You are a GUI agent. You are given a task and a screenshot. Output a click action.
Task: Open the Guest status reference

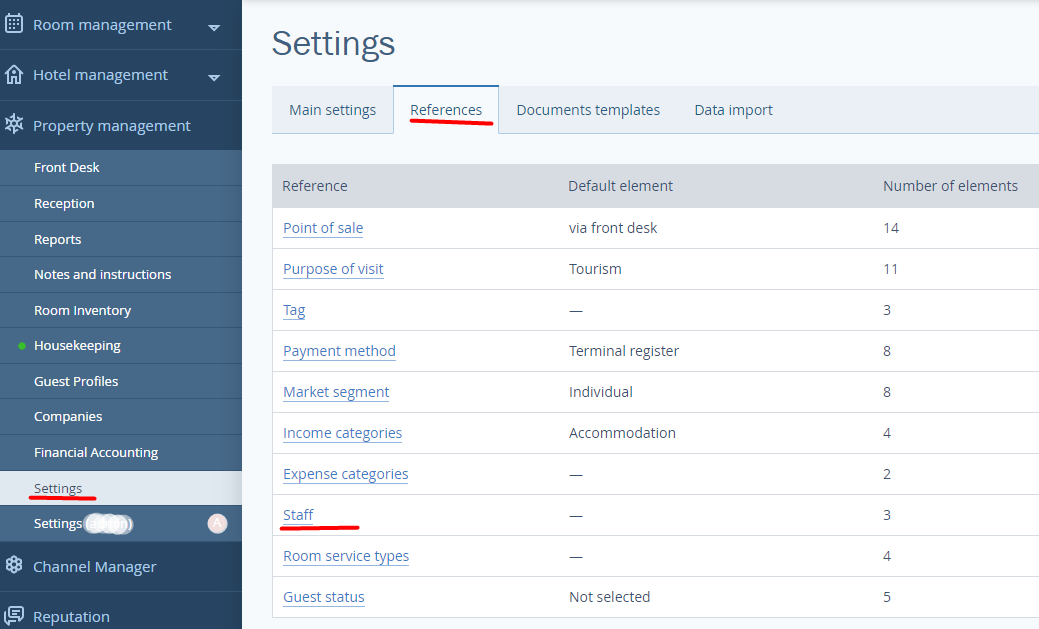(323, 597)
